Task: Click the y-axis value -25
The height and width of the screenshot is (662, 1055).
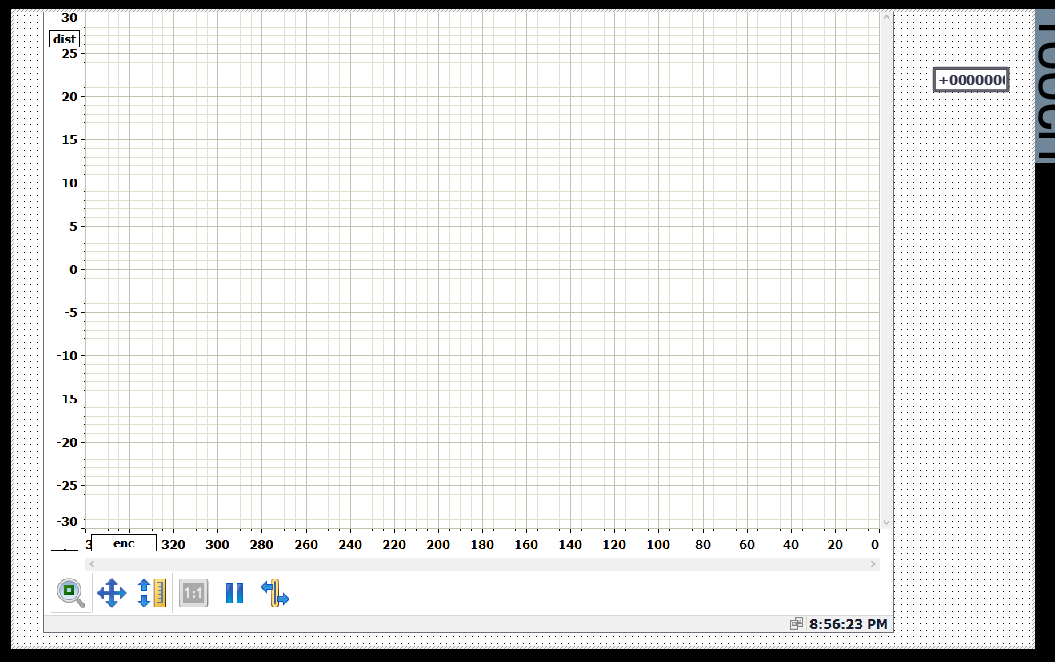Action: pyautogui.click(x=67, y=485)
